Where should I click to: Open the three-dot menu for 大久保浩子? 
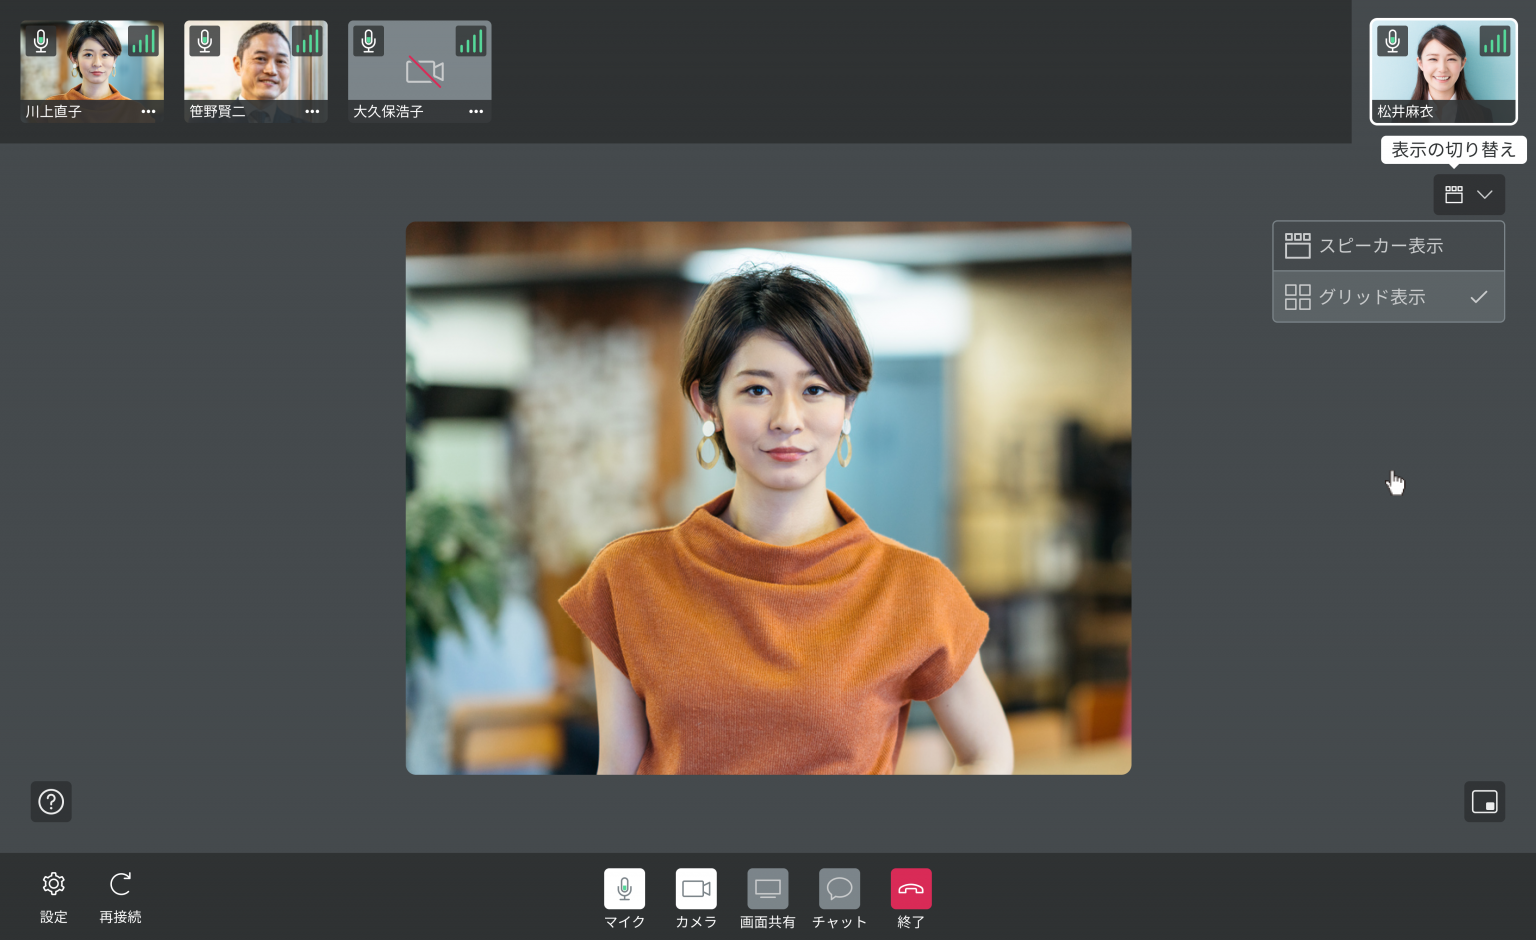click(x=476, y=112)
